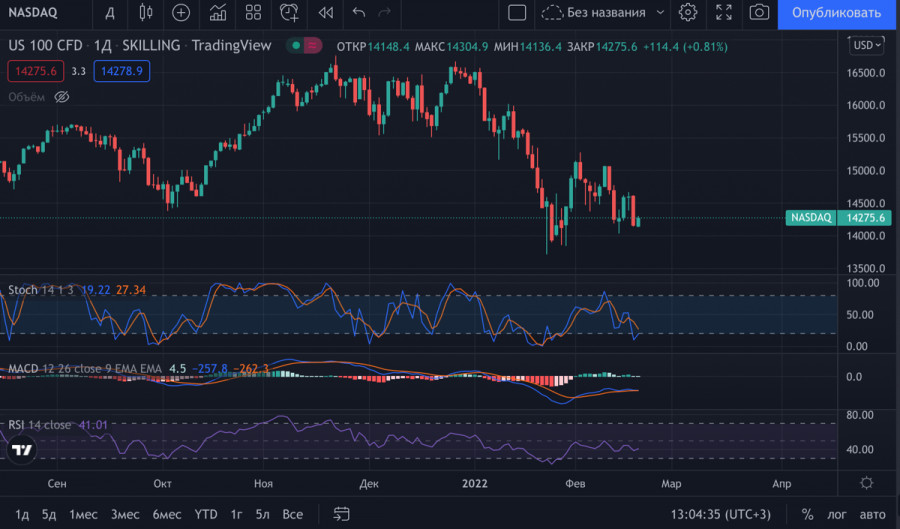This screenshot has width=900, height=529.
Task: Toggle percent scale button
Action: point(807,514)
